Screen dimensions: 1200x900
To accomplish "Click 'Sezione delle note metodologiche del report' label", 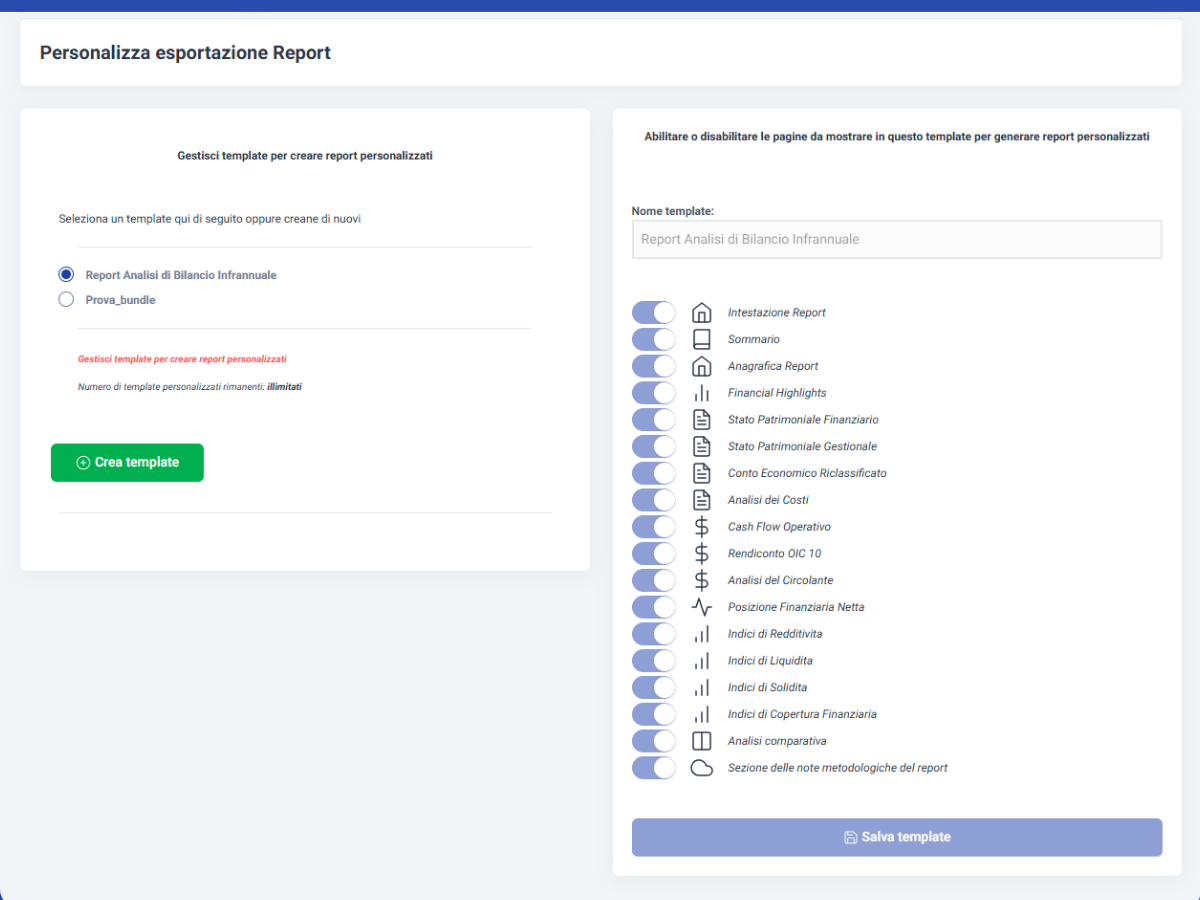I will 838,768.
